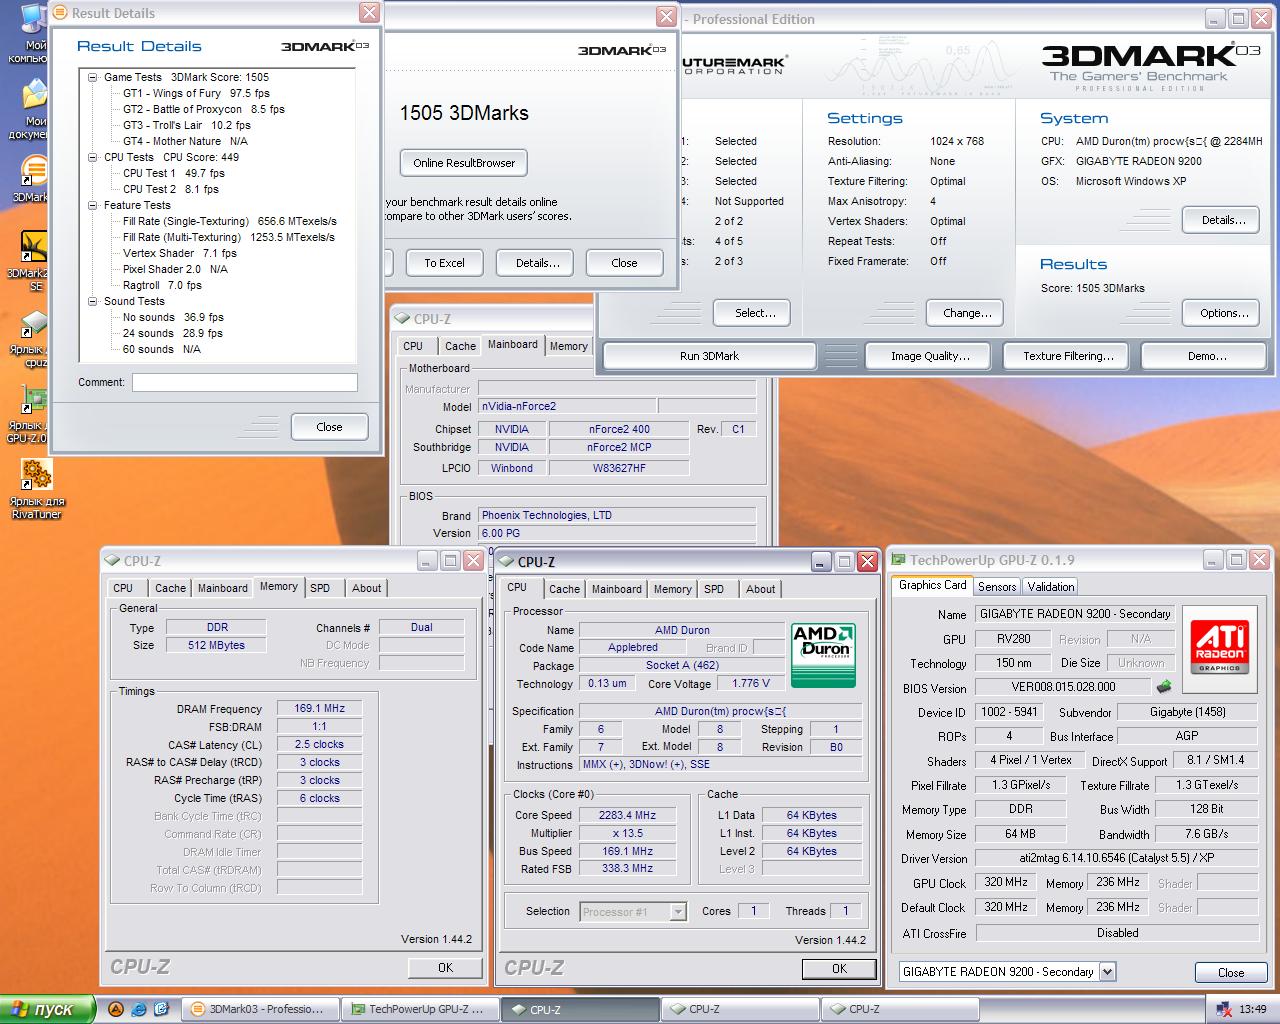The height and width of the screenshot is (1024, 1280).
Task: Select the Vertex Shader 7.1 fps row
Action: pos(179,253)
